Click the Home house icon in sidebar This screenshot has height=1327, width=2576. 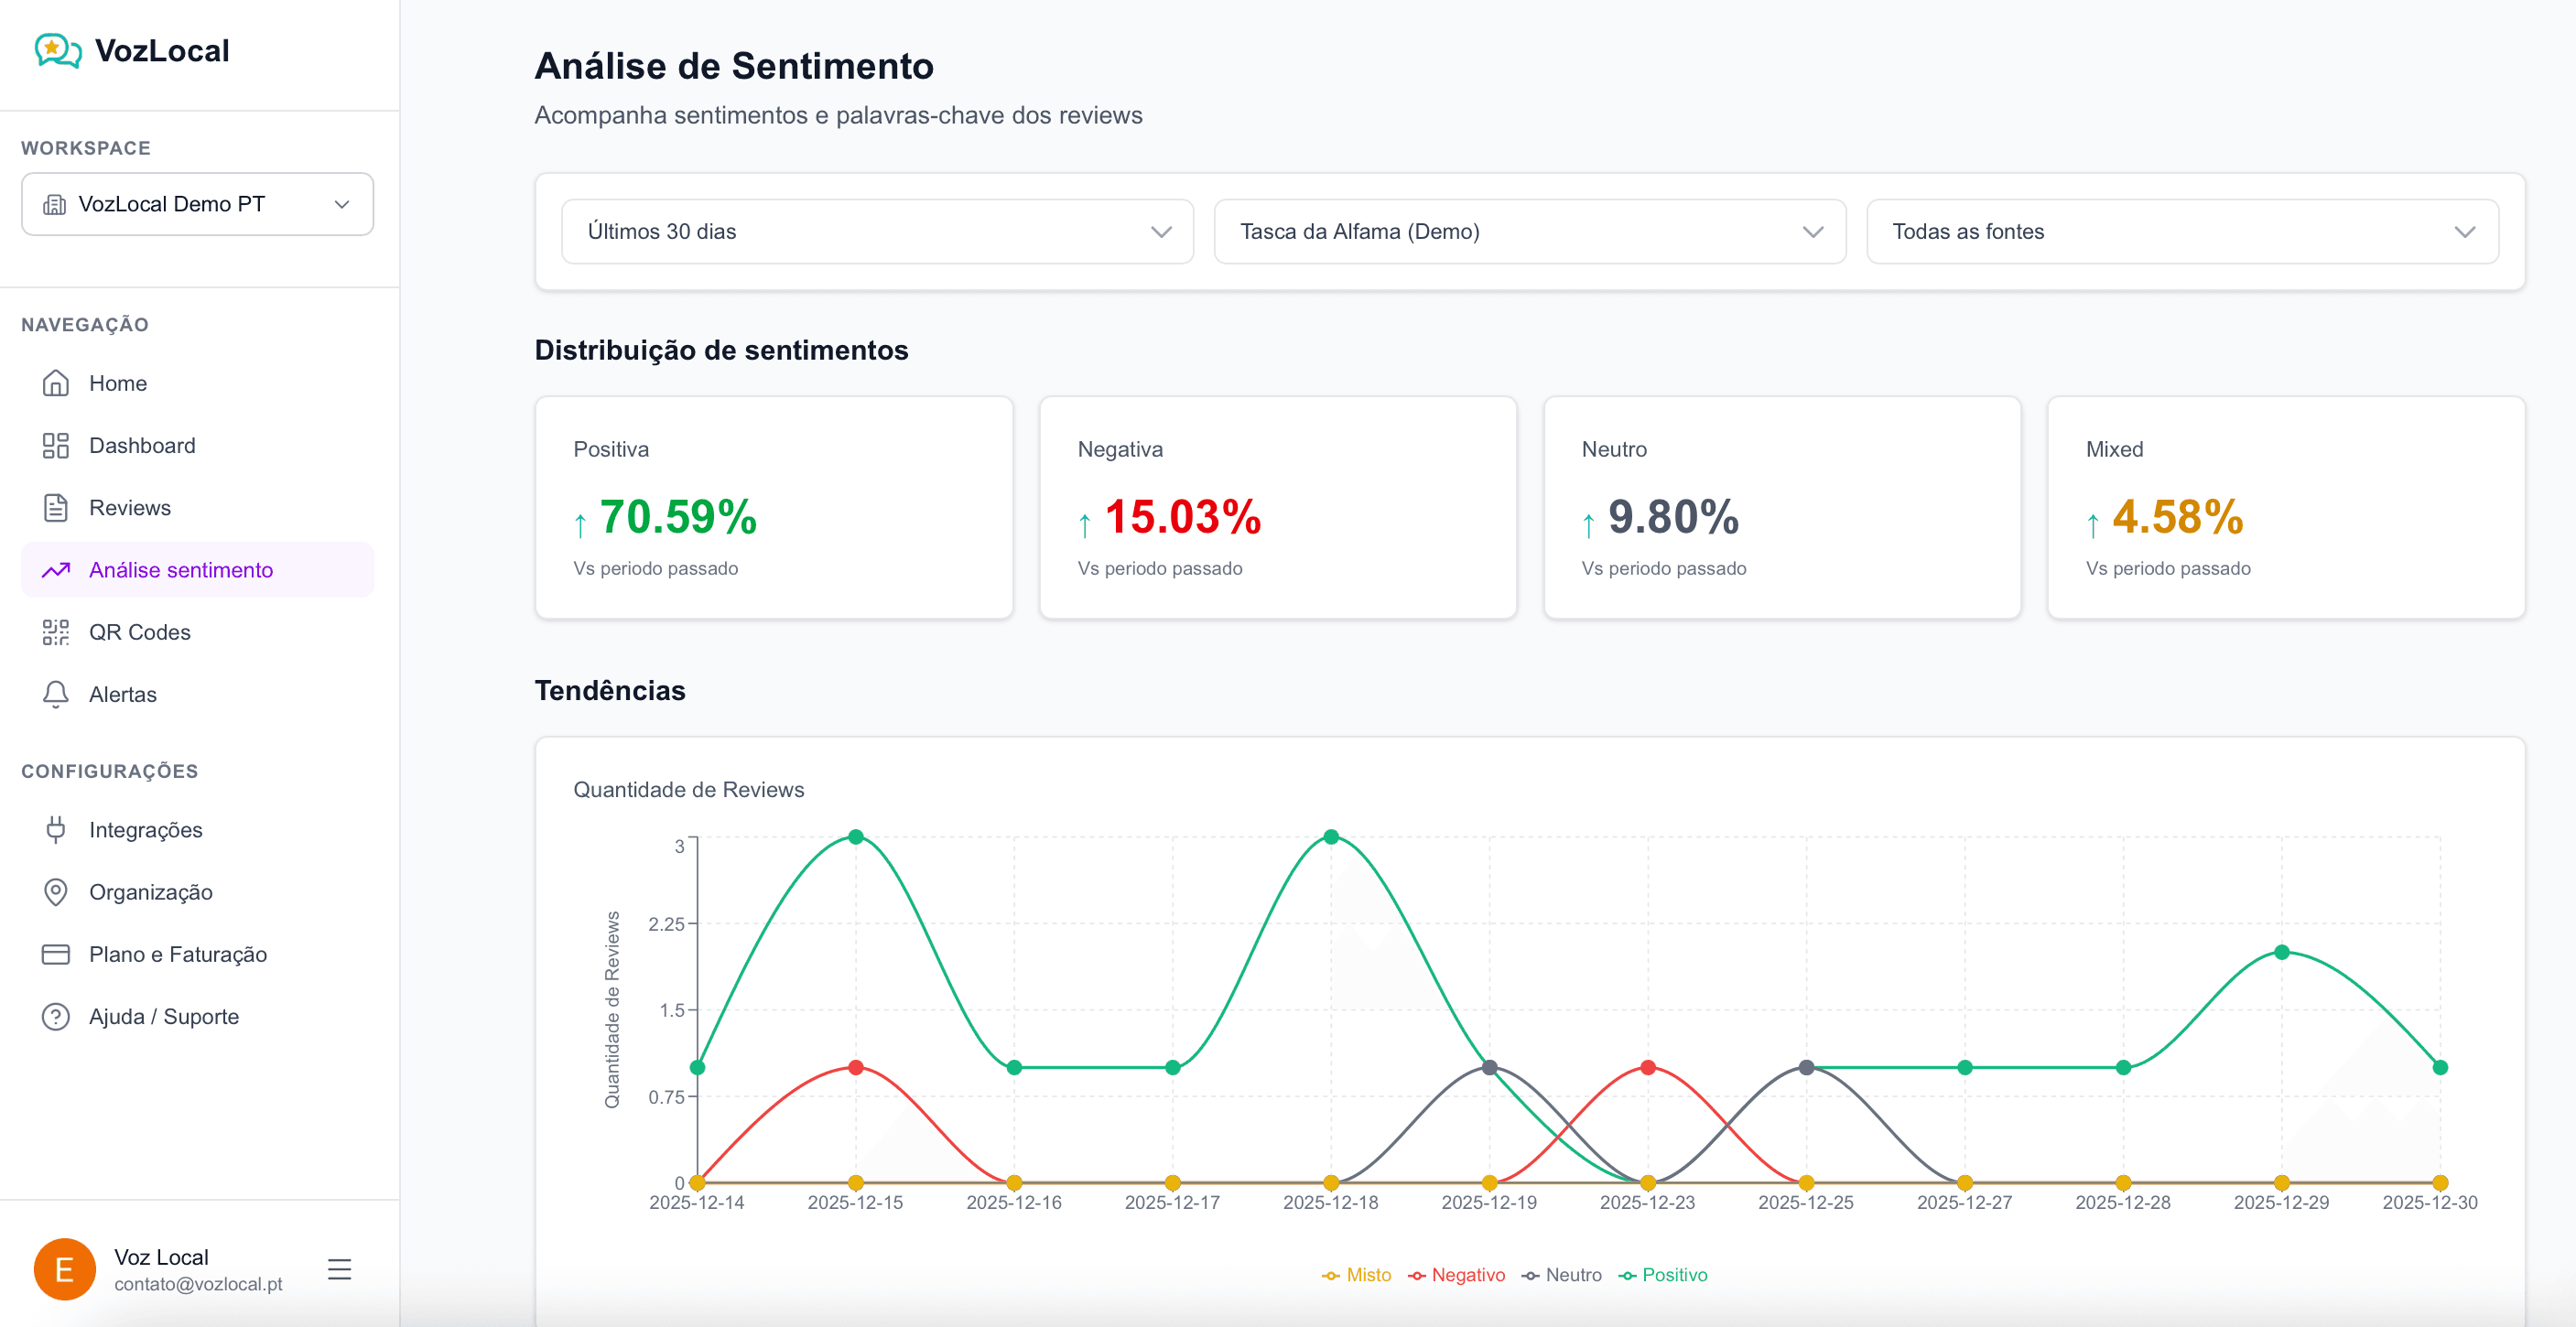(x=56, y=383)
